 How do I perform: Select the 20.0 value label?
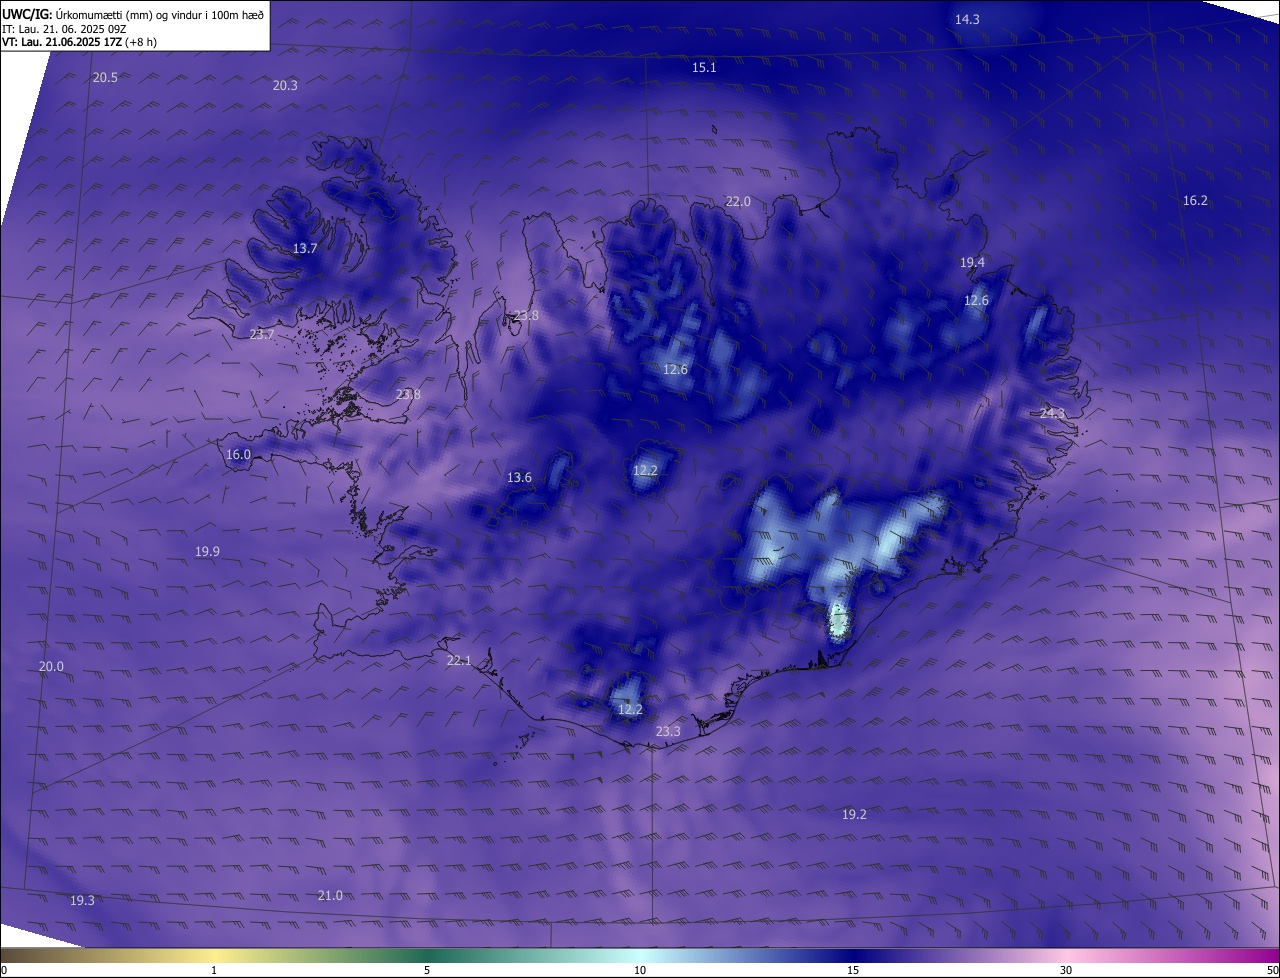point(51,666)
